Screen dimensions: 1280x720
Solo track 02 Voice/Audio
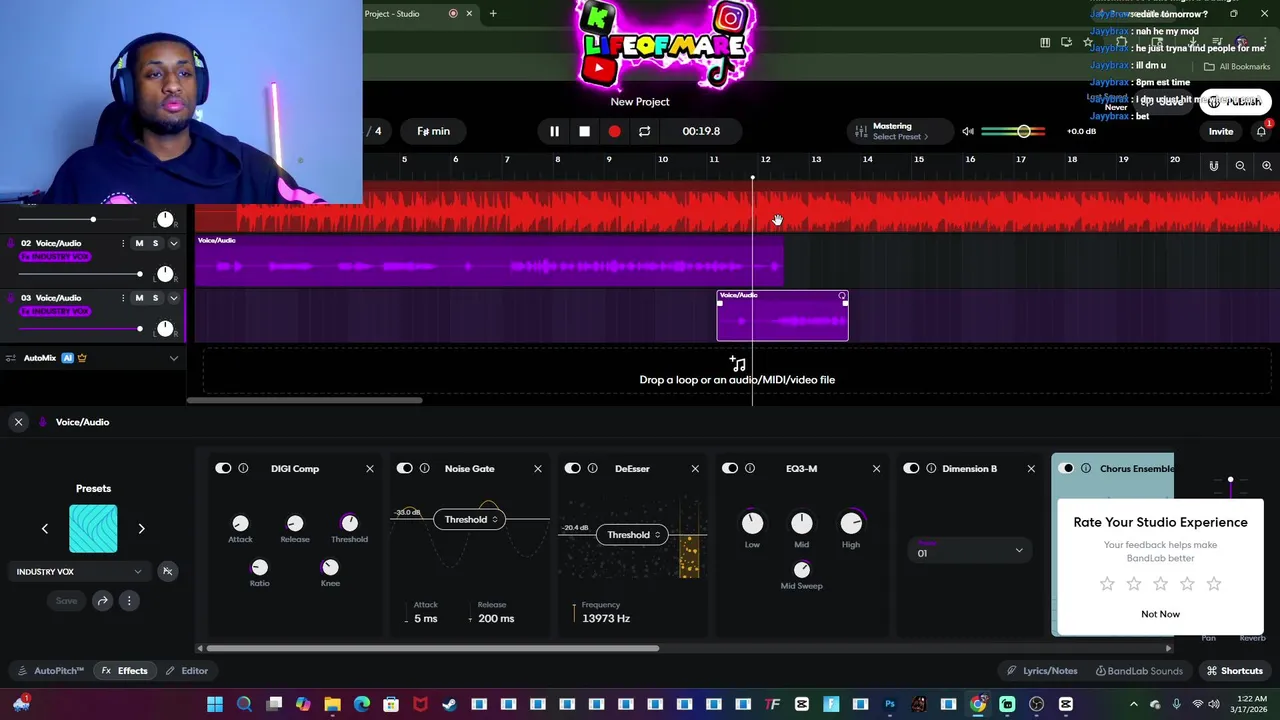[155, 243]
